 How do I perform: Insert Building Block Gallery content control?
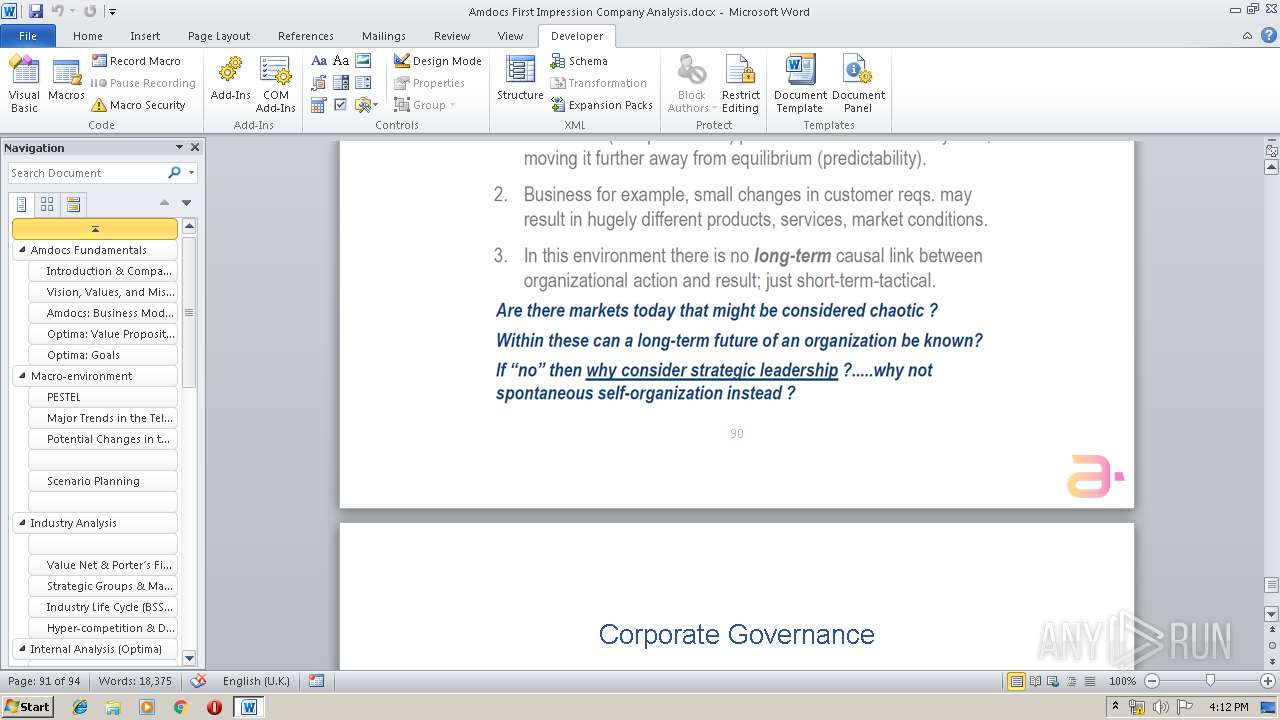(319, 83)
